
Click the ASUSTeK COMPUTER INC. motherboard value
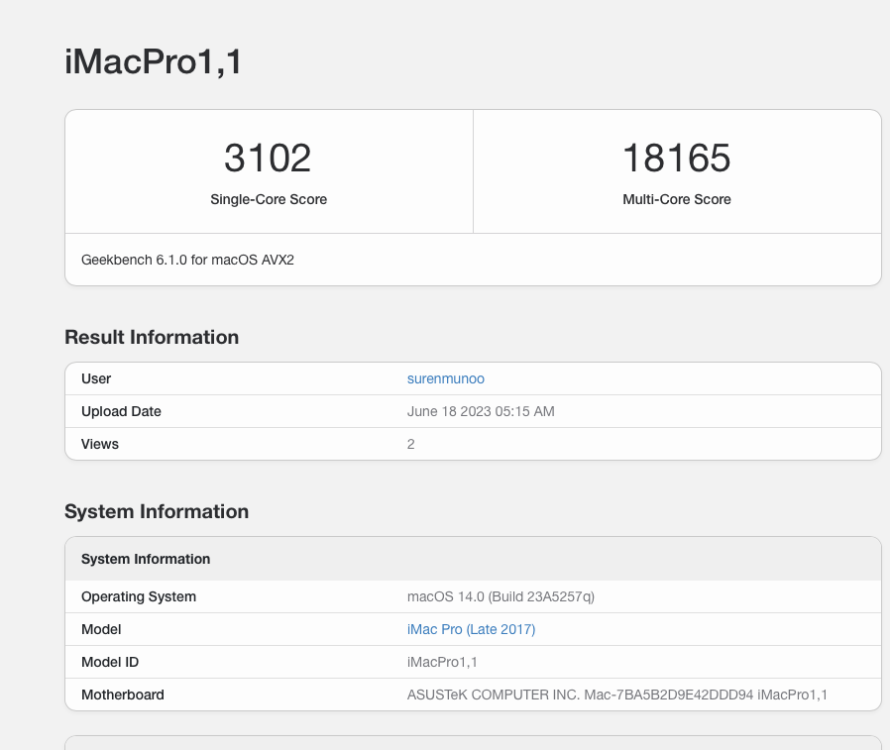617,695
